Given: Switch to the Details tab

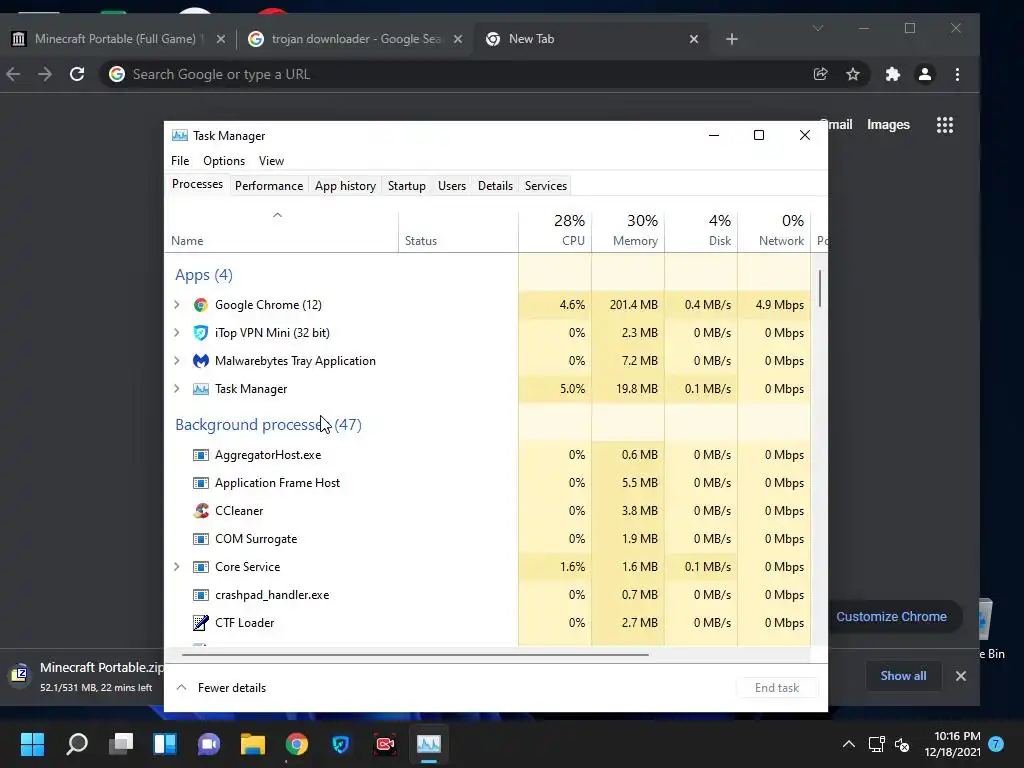Looking at the screenshot, I should tap(495, 186).
